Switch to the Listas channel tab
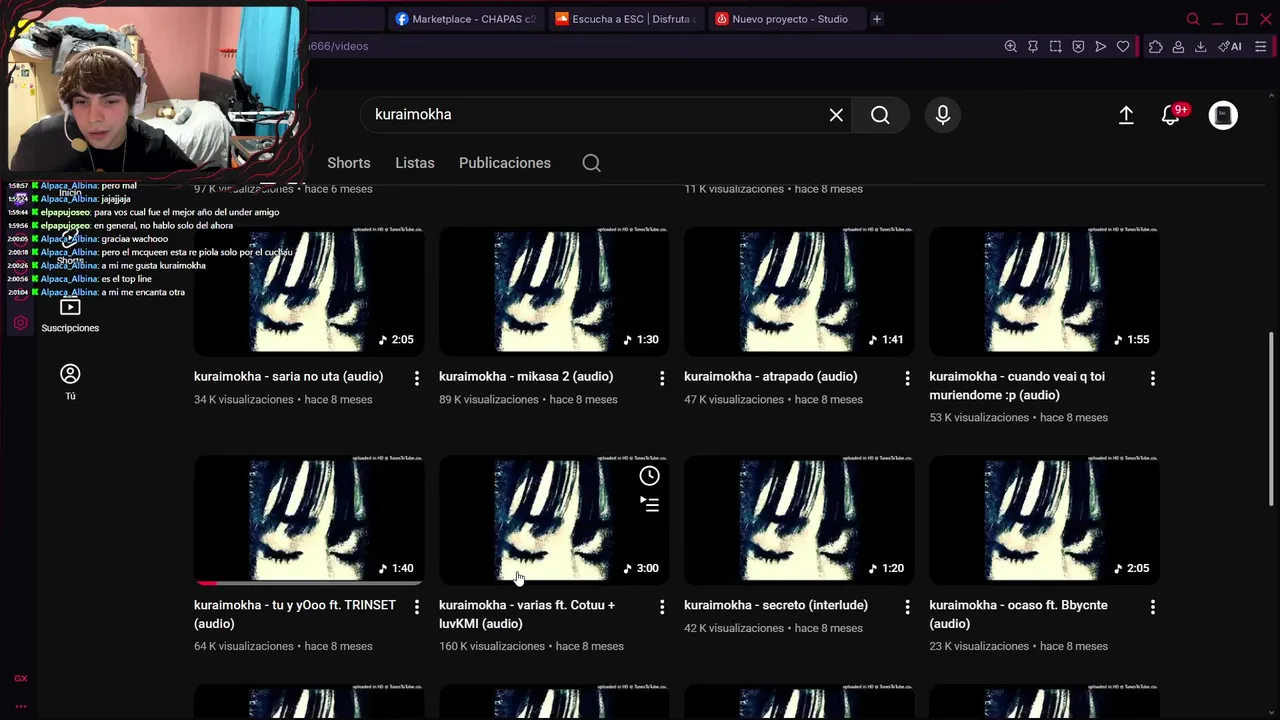Screen dimensions: 1280x720 coord(415,163)
